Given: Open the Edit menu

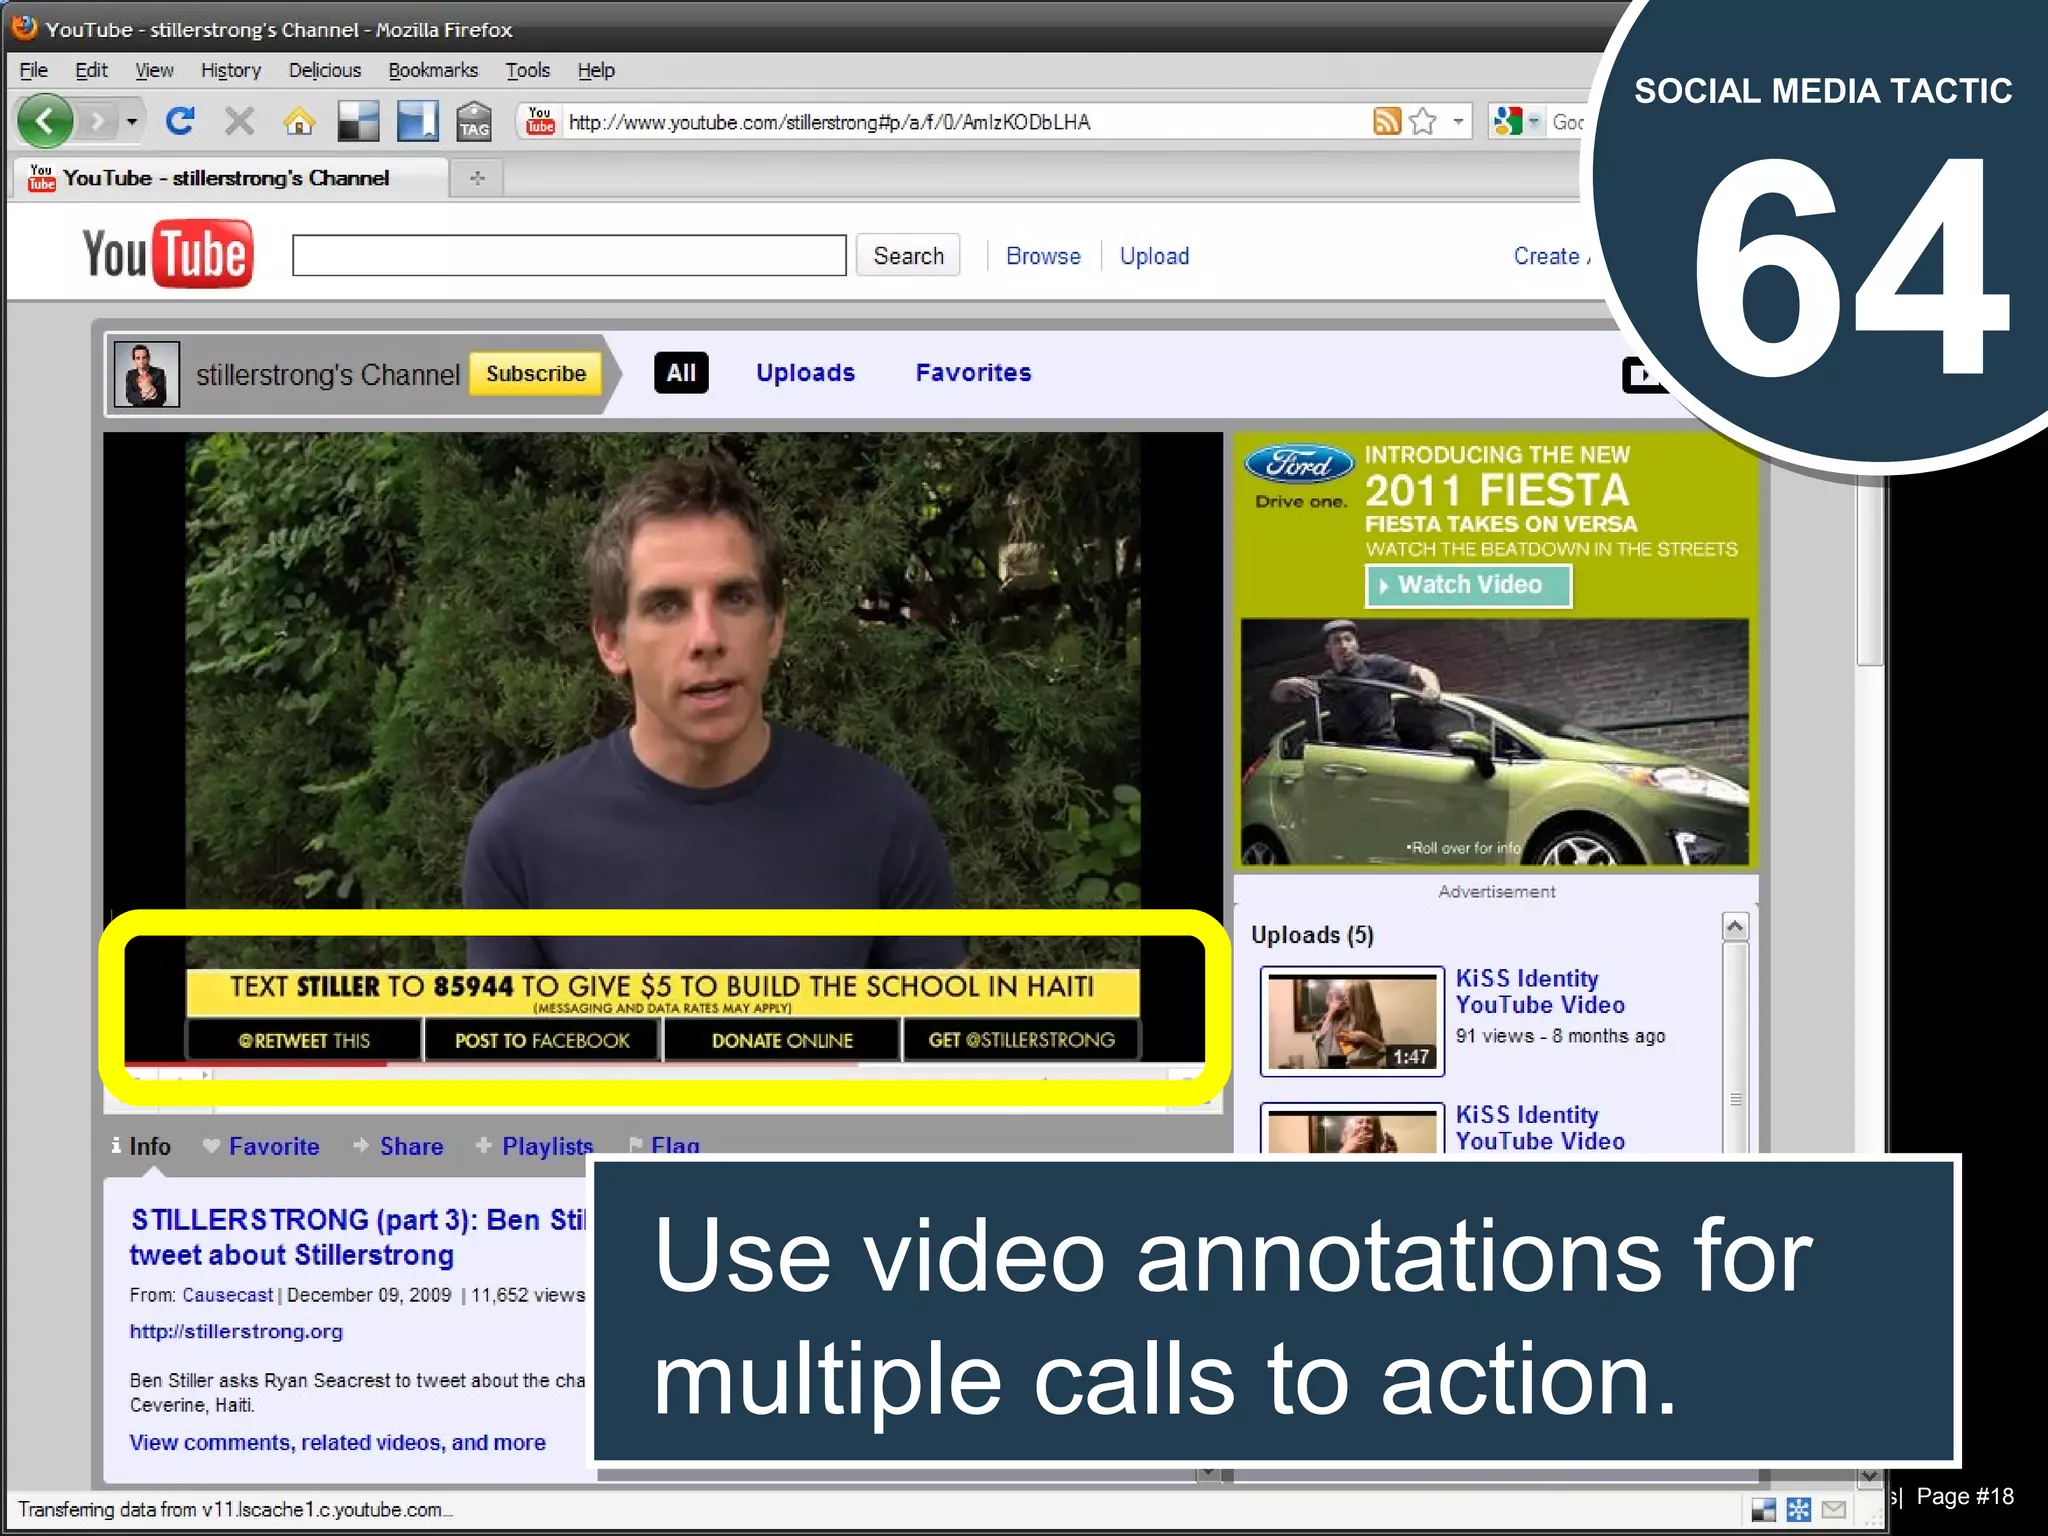Looking at the screenshot, I should point(91,70).
